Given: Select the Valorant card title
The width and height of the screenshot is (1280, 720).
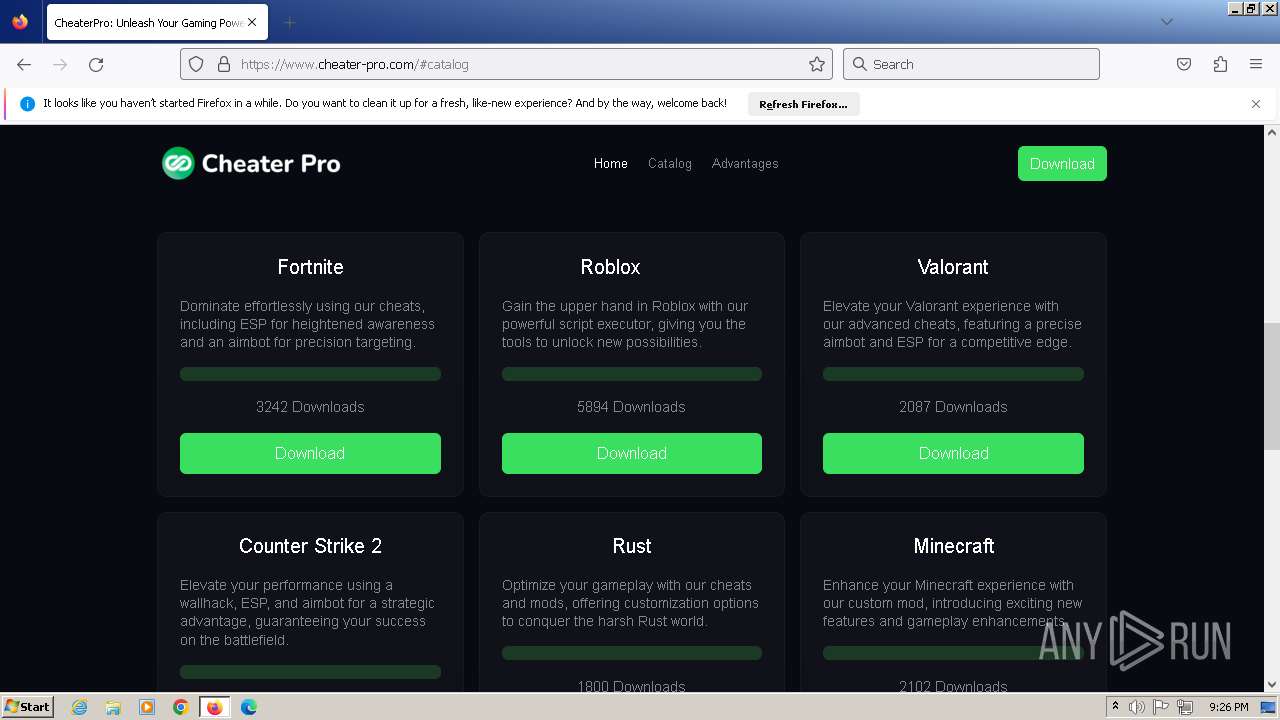Looking at the screenshot, I should pyautogui.click(x=953, y=267).
